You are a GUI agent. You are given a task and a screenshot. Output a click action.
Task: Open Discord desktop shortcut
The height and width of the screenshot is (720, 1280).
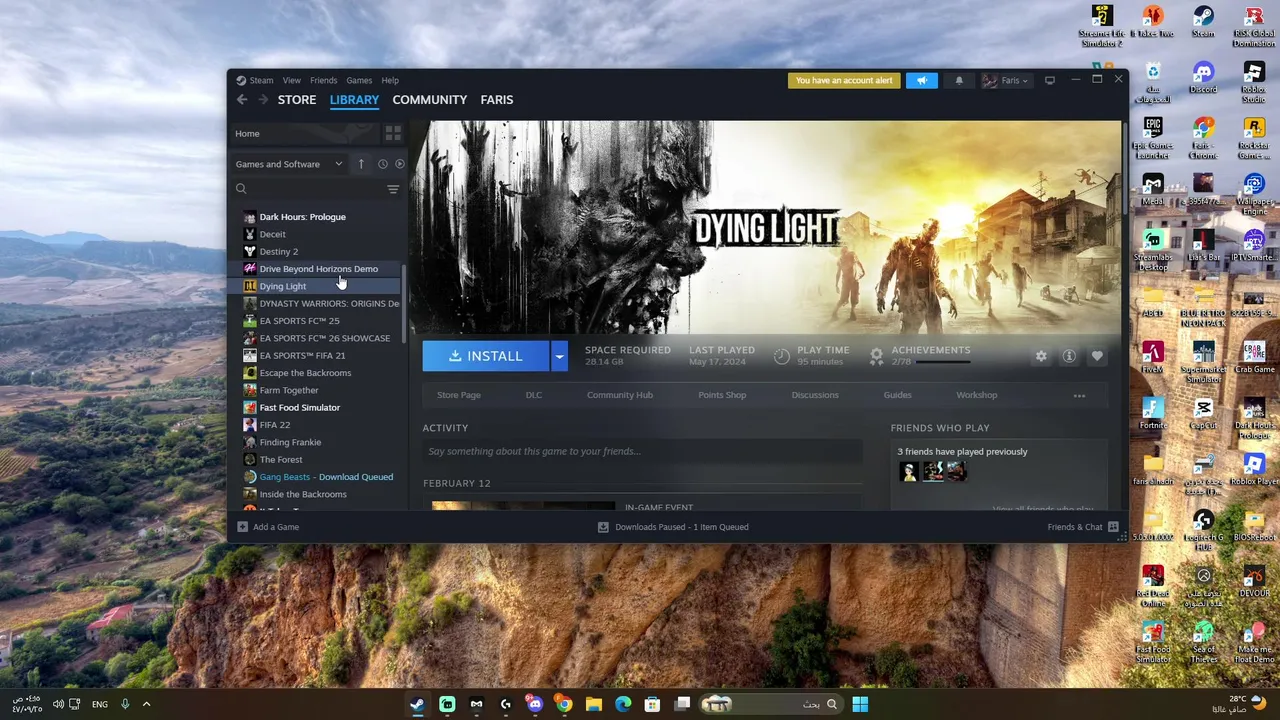[1203, 78]
